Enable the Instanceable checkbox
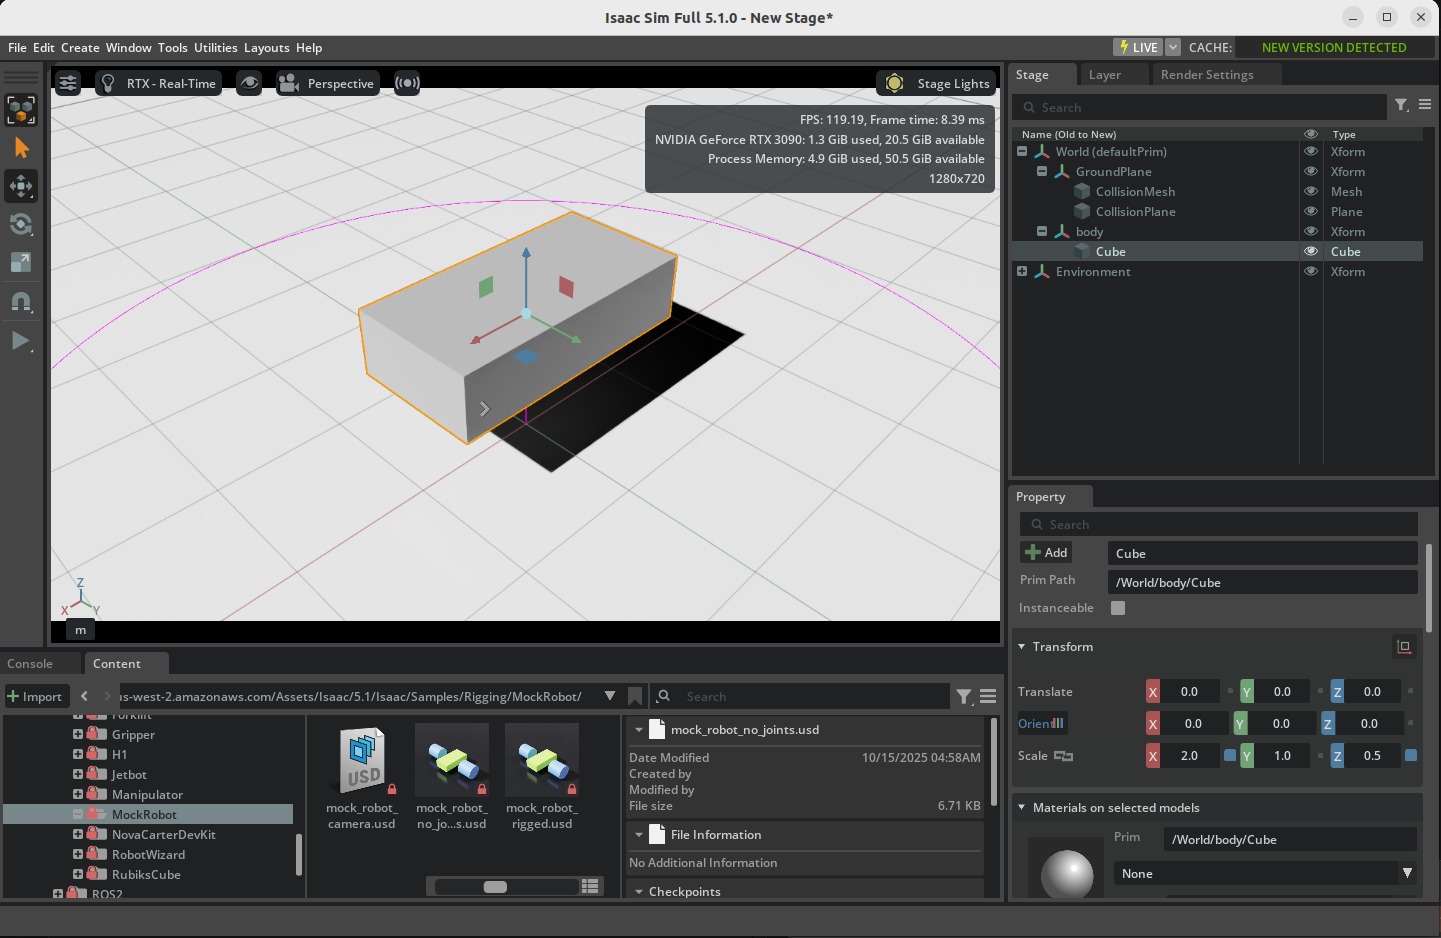The height and width of the screenshot is (938, 1441). tap(1117, 608)
